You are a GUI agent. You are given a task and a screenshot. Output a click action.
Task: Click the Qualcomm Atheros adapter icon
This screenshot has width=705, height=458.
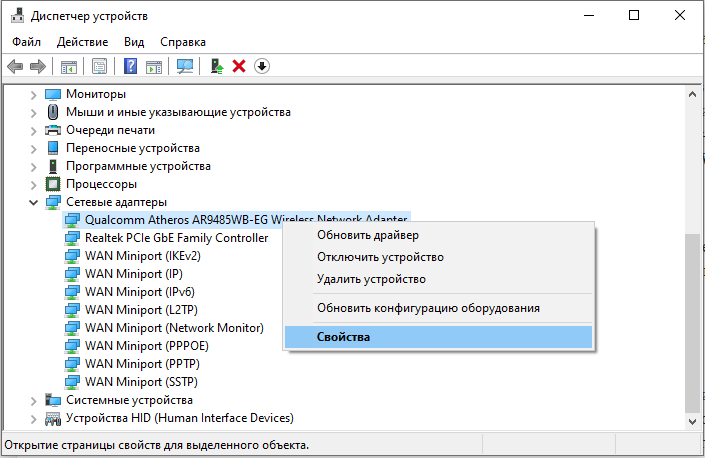72,220
